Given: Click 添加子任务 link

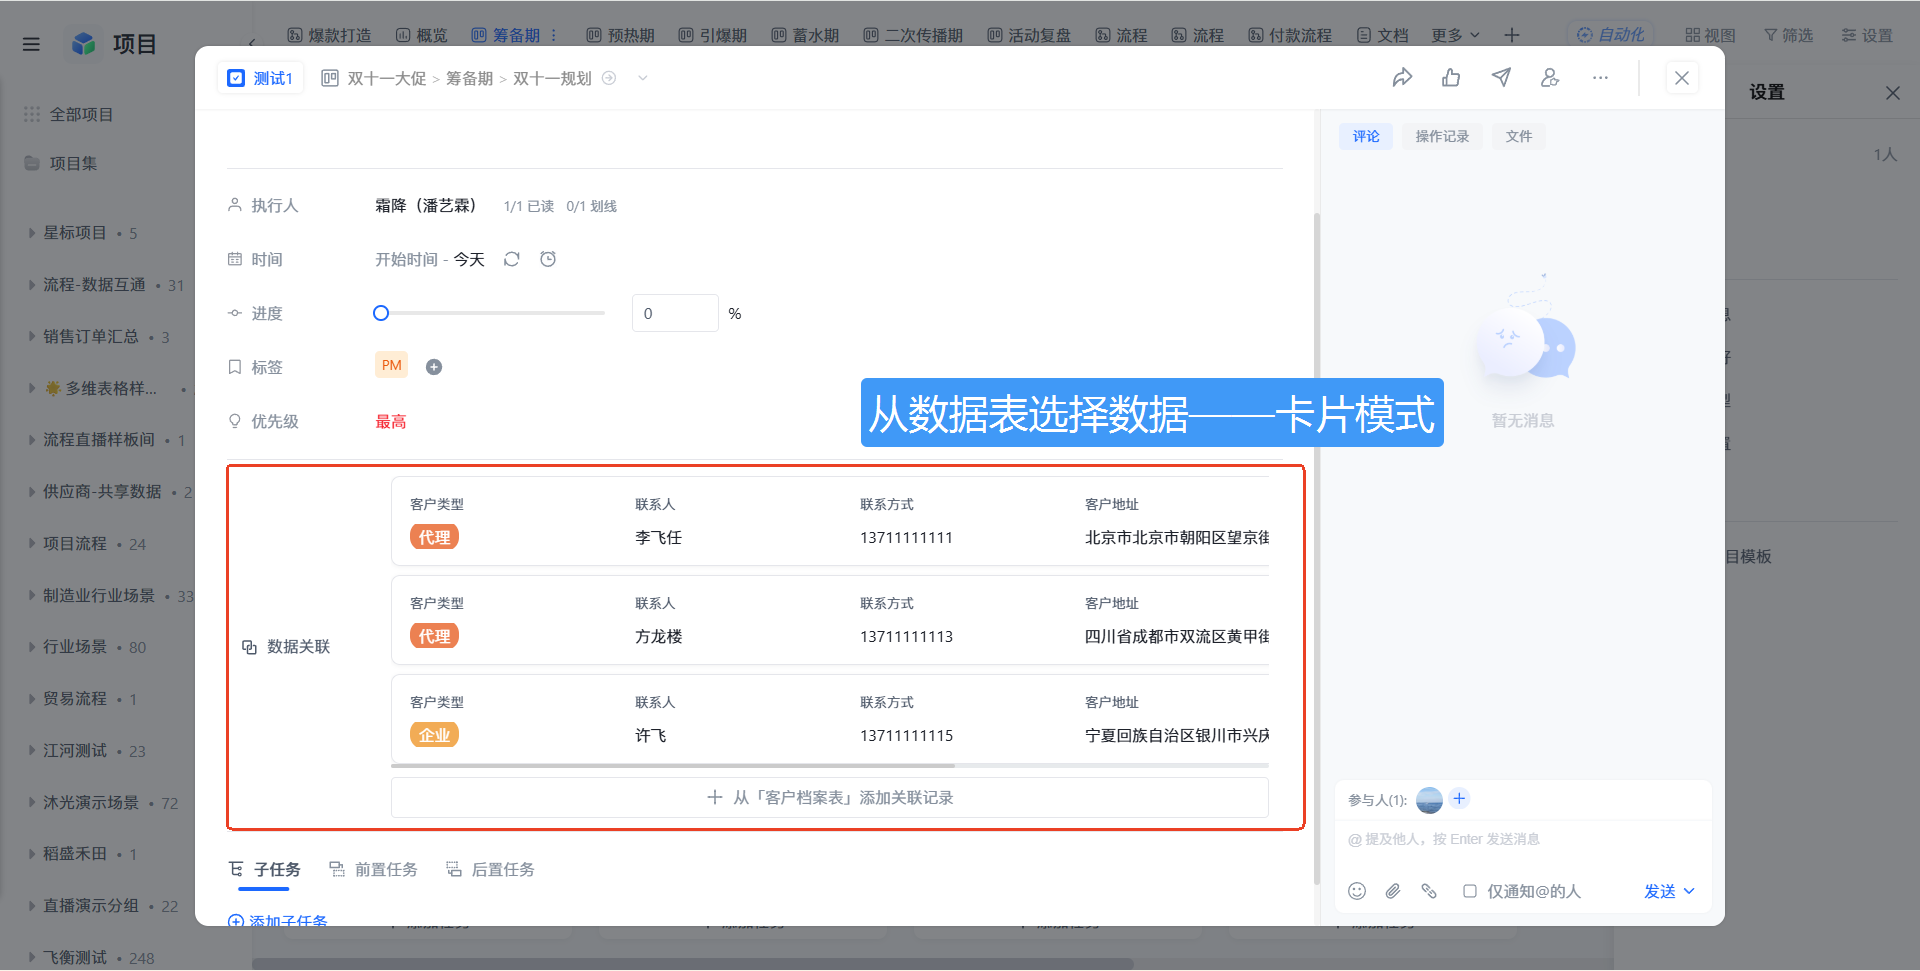Looking at the screenshot, I should (278, 921).
